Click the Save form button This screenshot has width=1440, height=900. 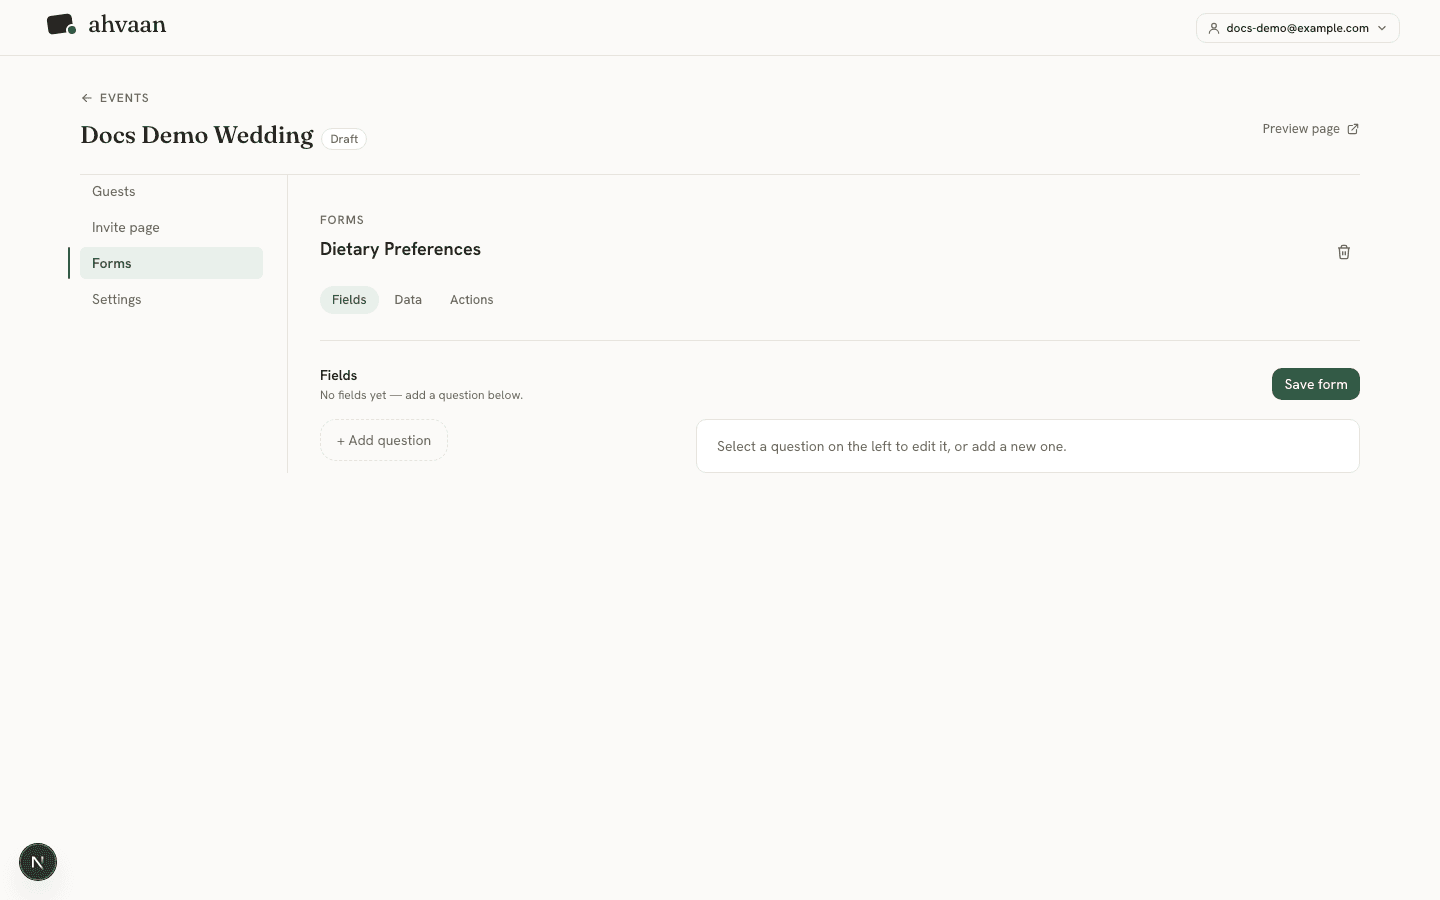[1315, 384]
